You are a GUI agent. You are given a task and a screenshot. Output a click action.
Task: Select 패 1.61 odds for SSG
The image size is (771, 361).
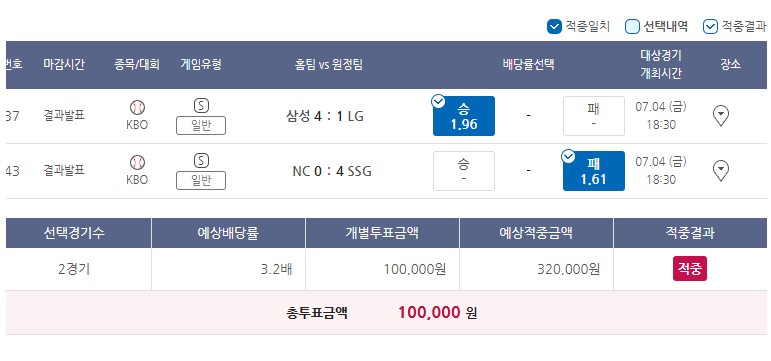click(593, 171)
